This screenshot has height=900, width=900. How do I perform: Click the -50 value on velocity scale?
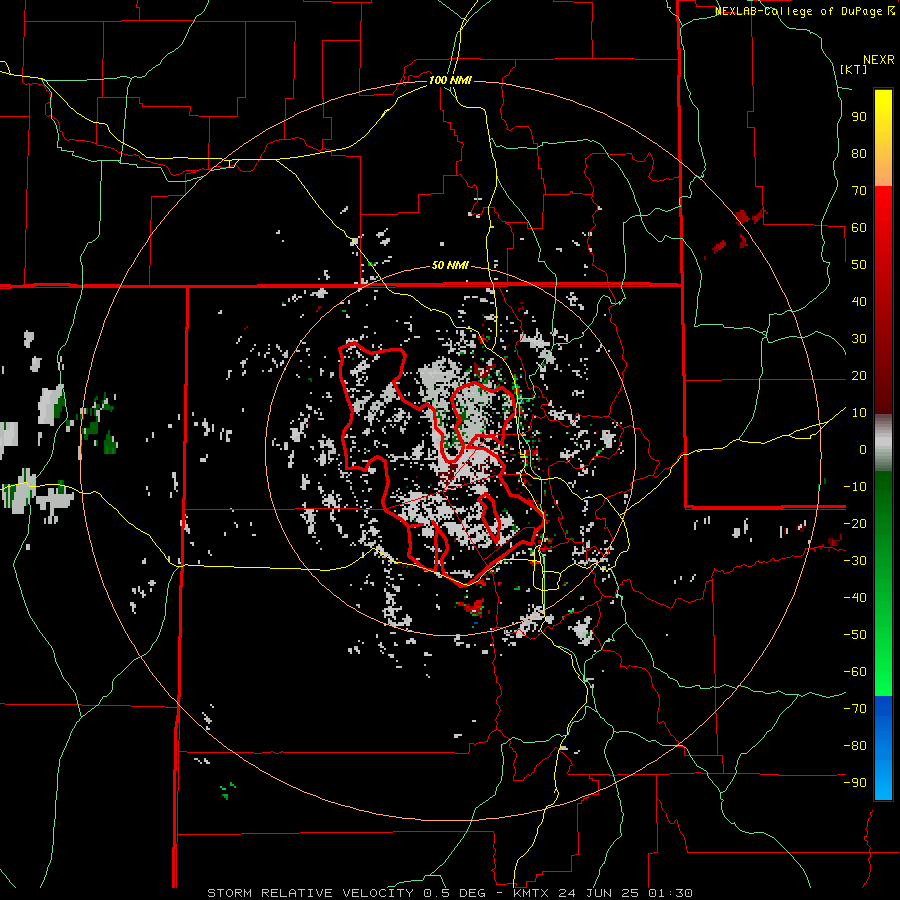click(x=855, y=635)
